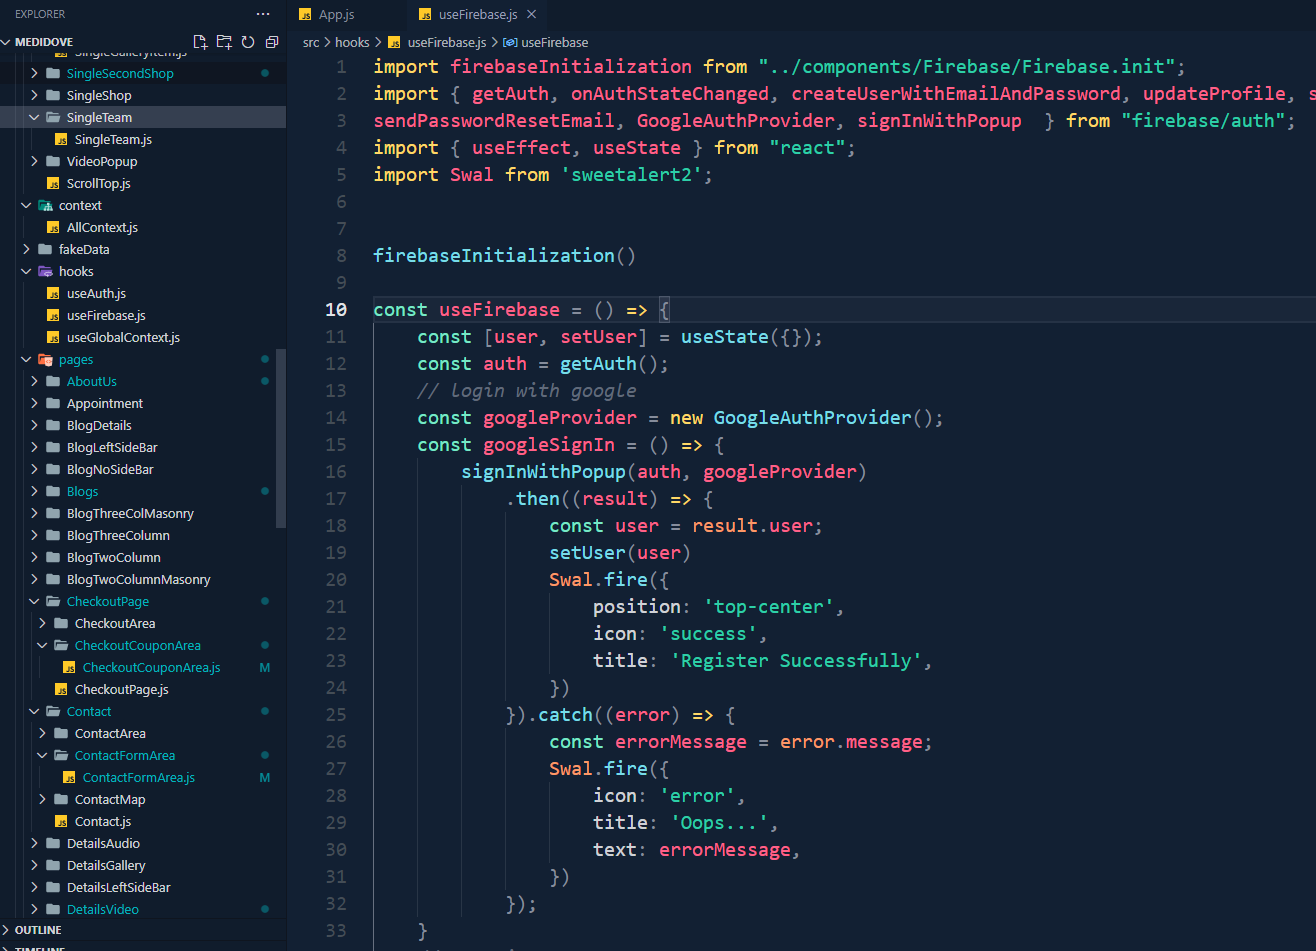This screenshot has height=951, width=1316.
Task: Open Contact.js file
Action: (103, 822)
